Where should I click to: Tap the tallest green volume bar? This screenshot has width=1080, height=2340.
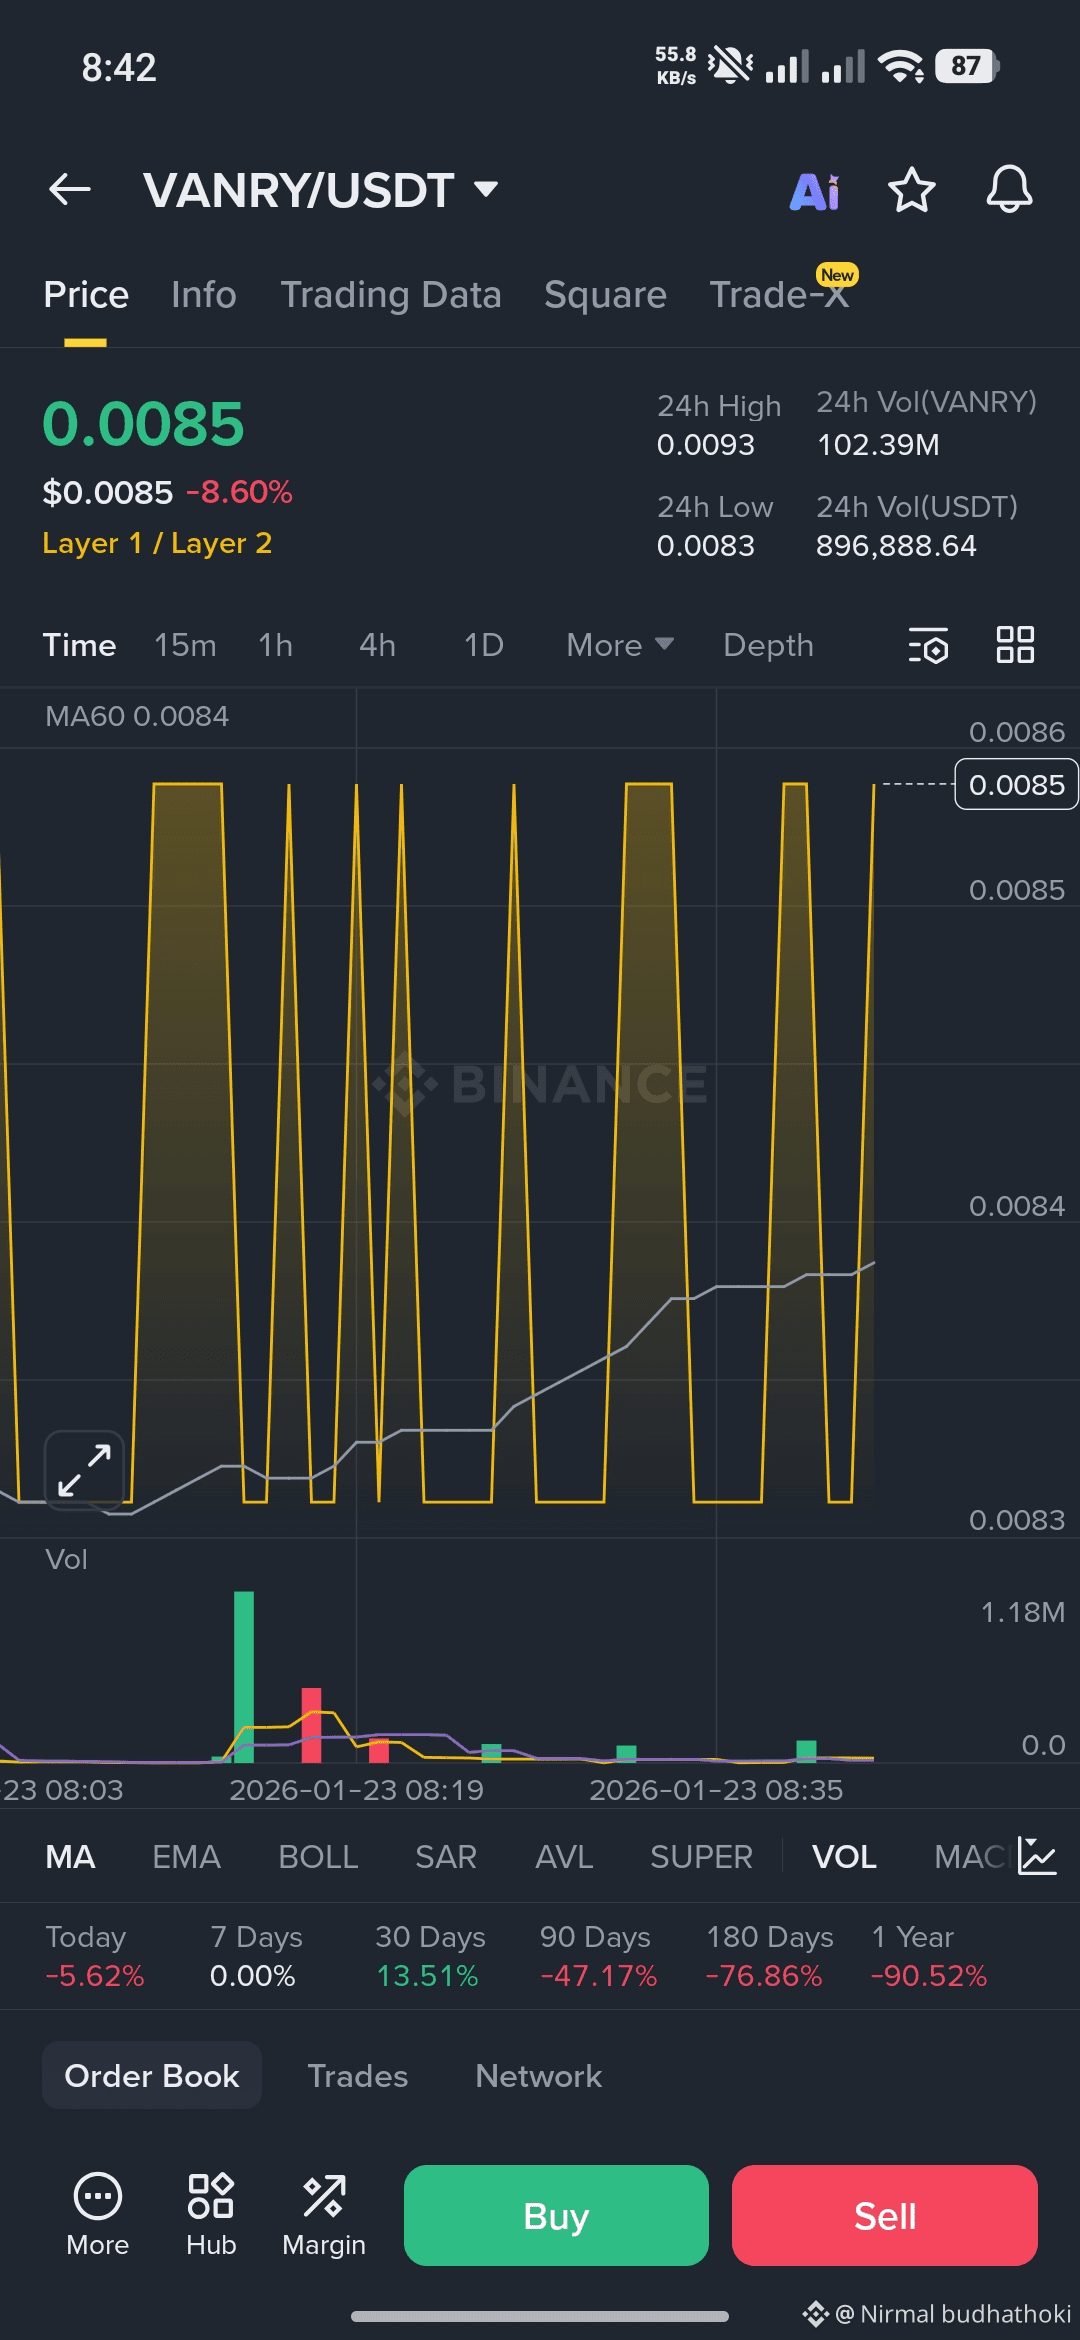(244, 1676)
